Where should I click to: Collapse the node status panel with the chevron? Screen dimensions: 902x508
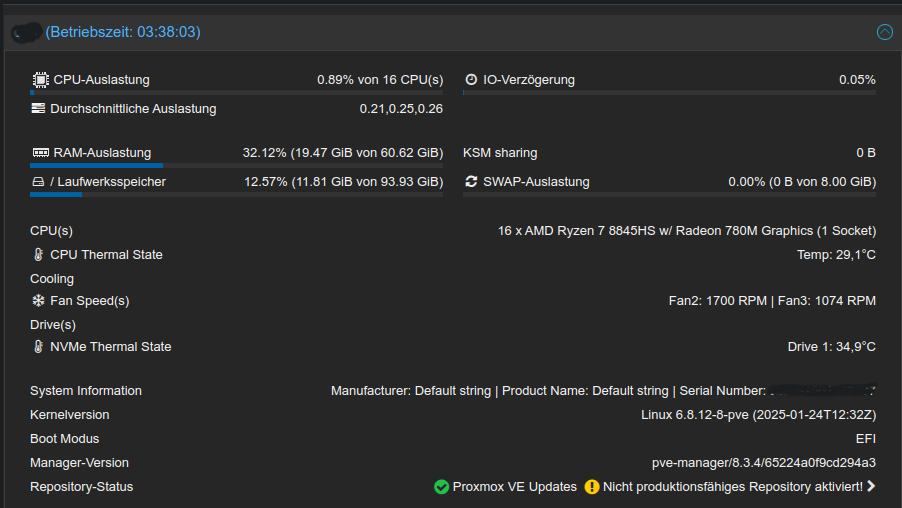coord(884,32)
